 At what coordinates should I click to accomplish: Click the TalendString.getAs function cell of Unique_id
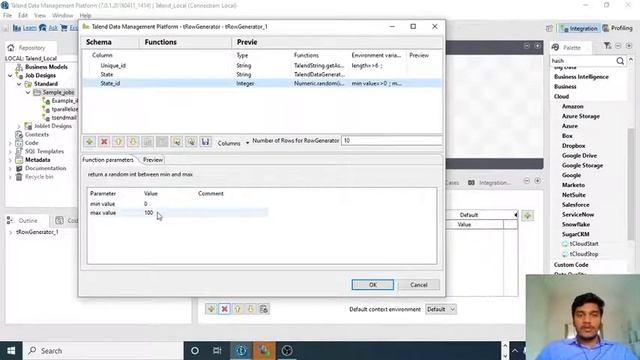(x=319, y=65)
